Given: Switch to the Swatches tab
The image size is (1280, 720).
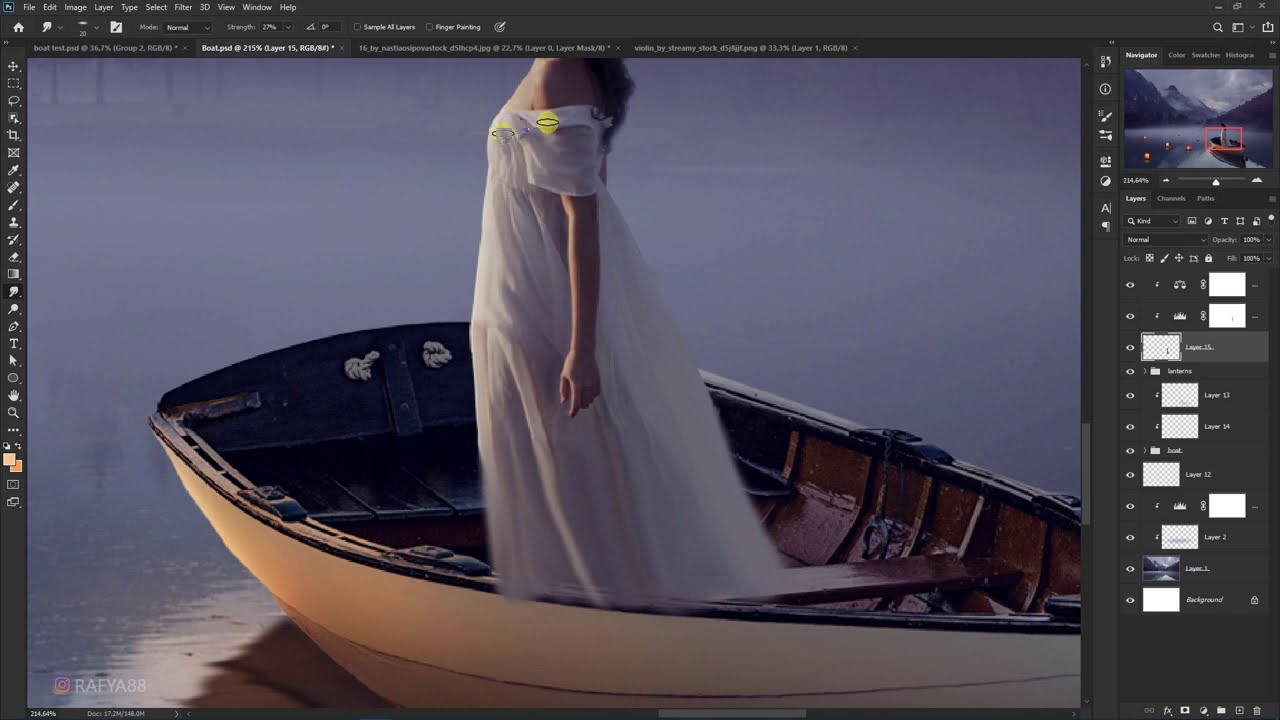Looking at the screenshot, I should click(x=1205, y=55).
